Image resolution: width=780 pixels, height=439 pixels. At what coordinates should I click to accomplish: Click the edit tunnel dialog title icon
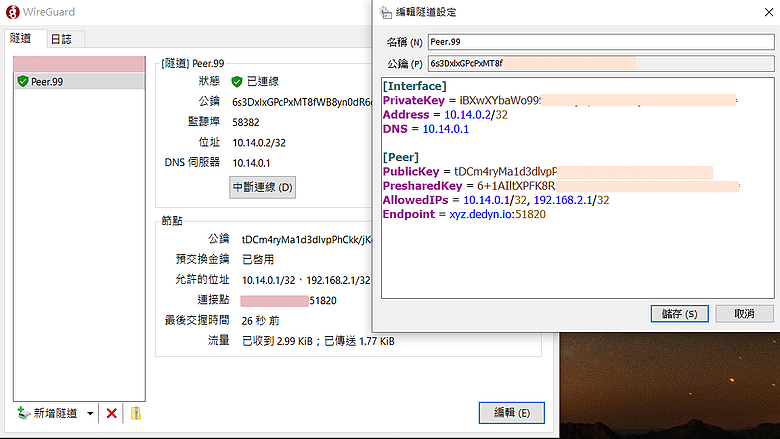(386, 12)
